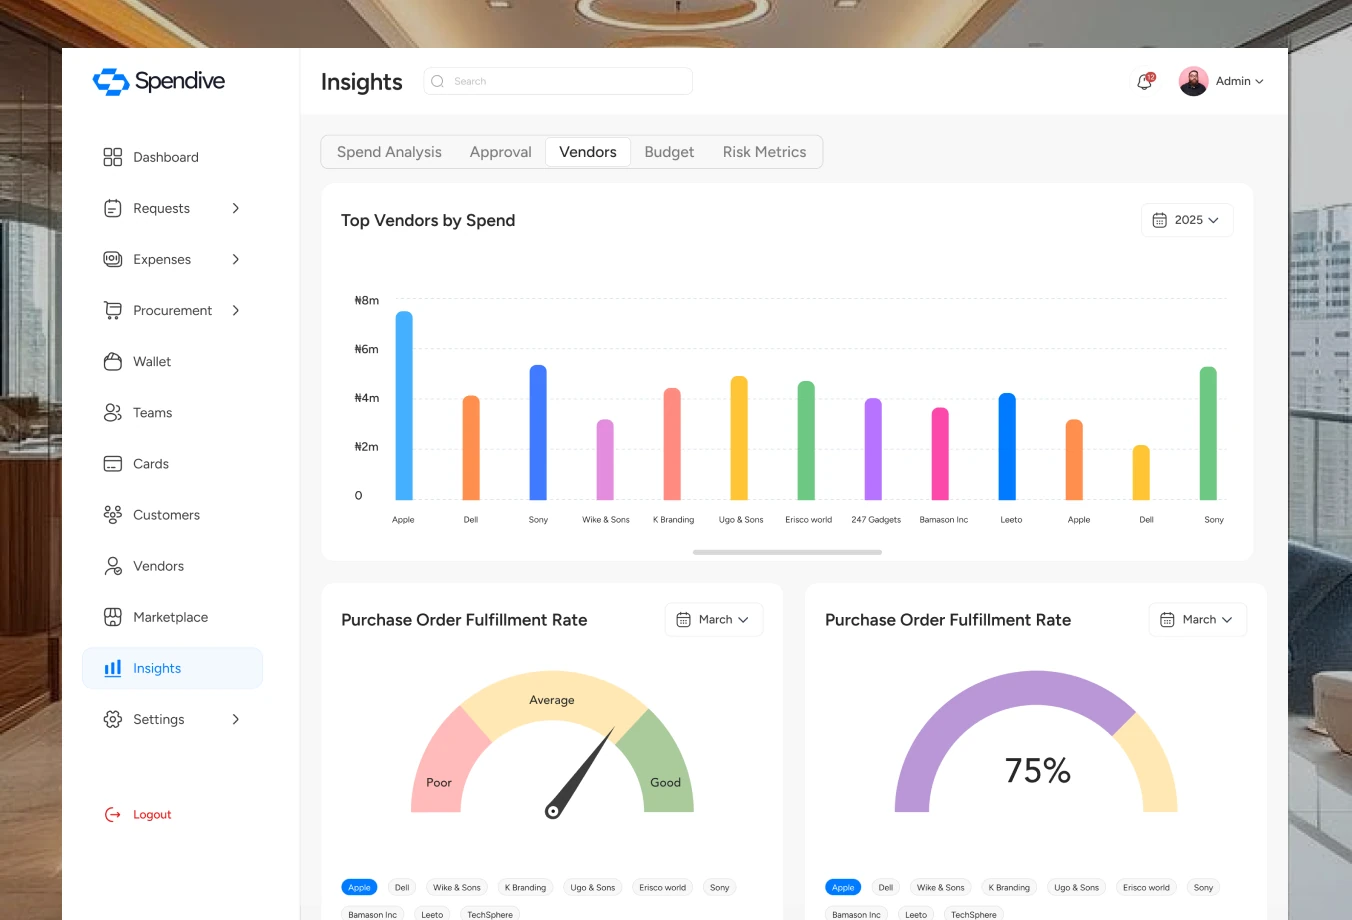Viewport: 1352px width, 920px height.
Task: Open the Risk Metrics tab
Action: [x=764, y=152]
